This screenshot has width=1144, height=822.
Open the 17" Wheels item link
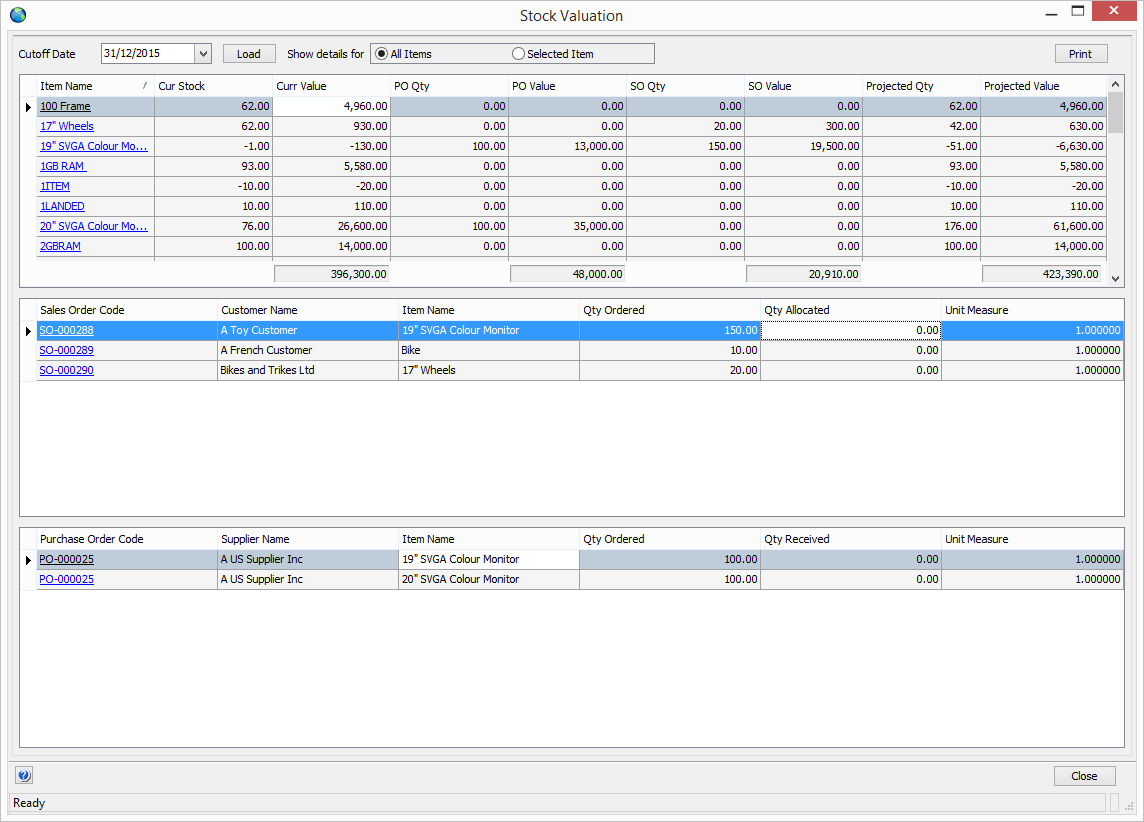67,126
